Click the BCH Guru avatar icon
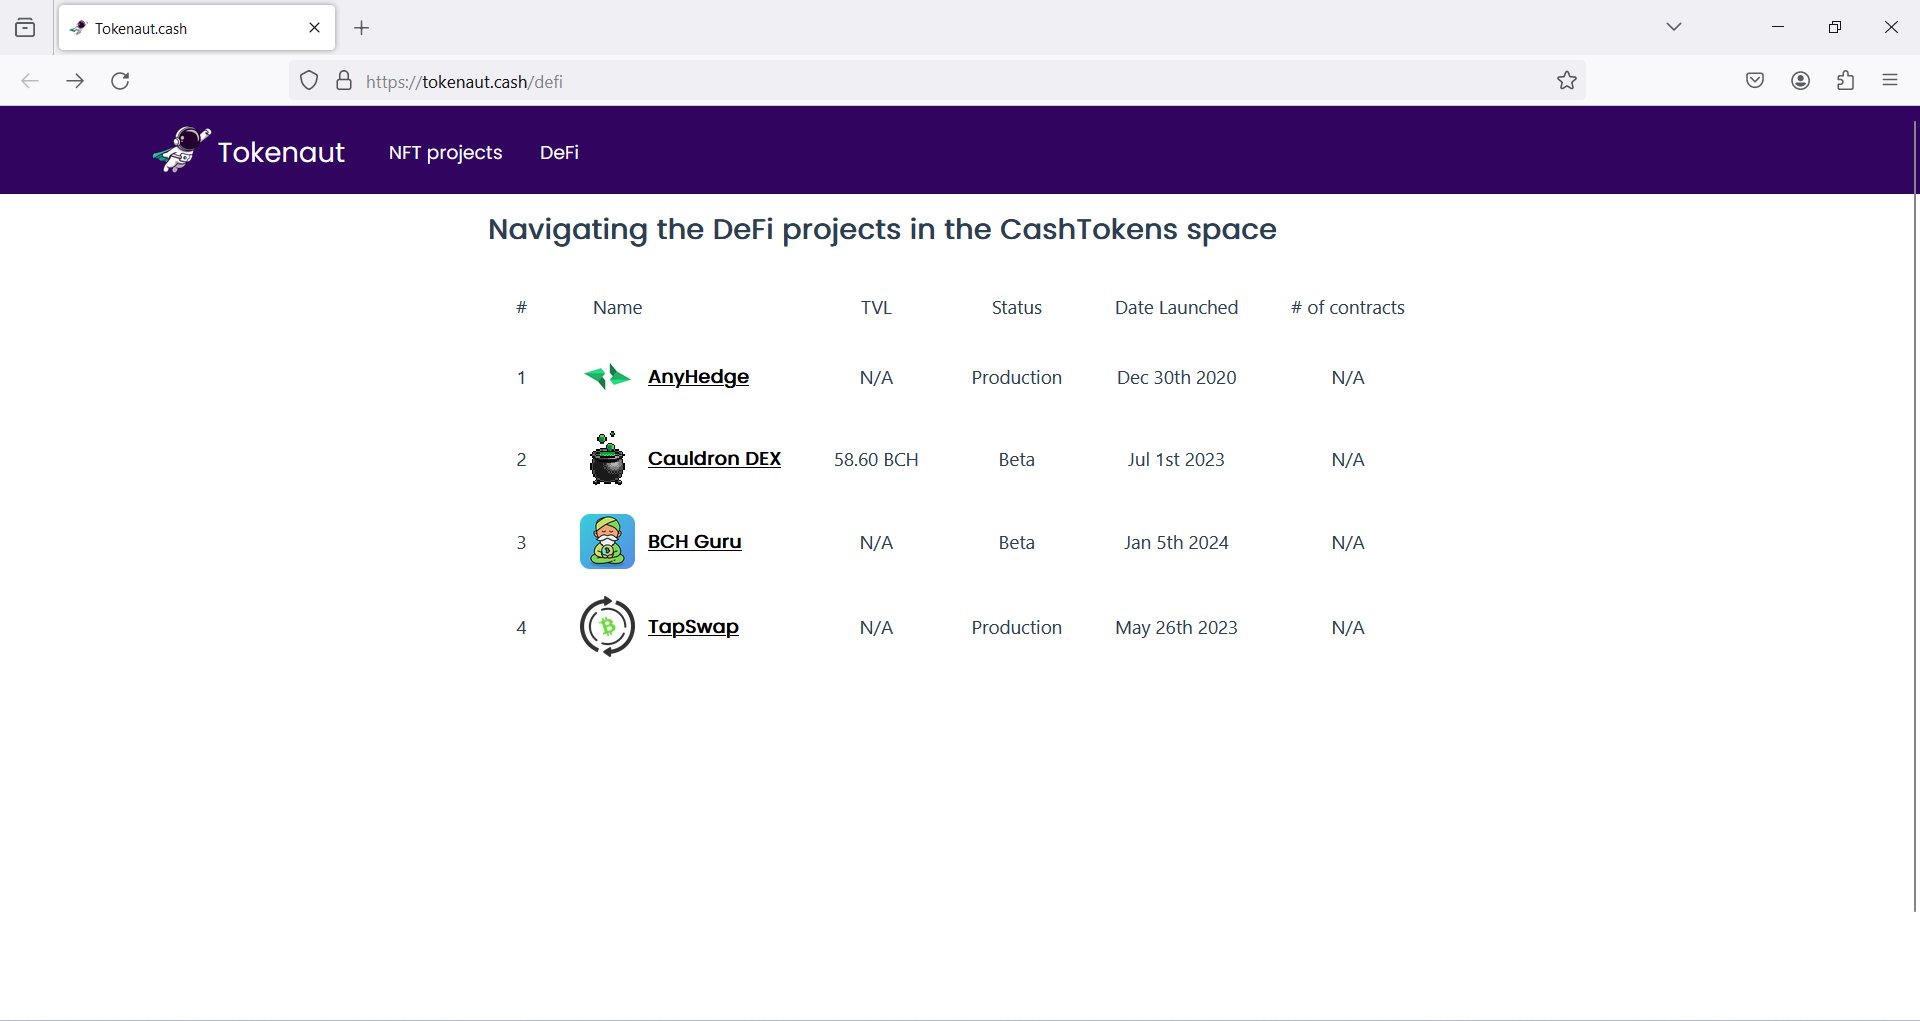Screen dimensions: 1920x1021 [607, 541]
